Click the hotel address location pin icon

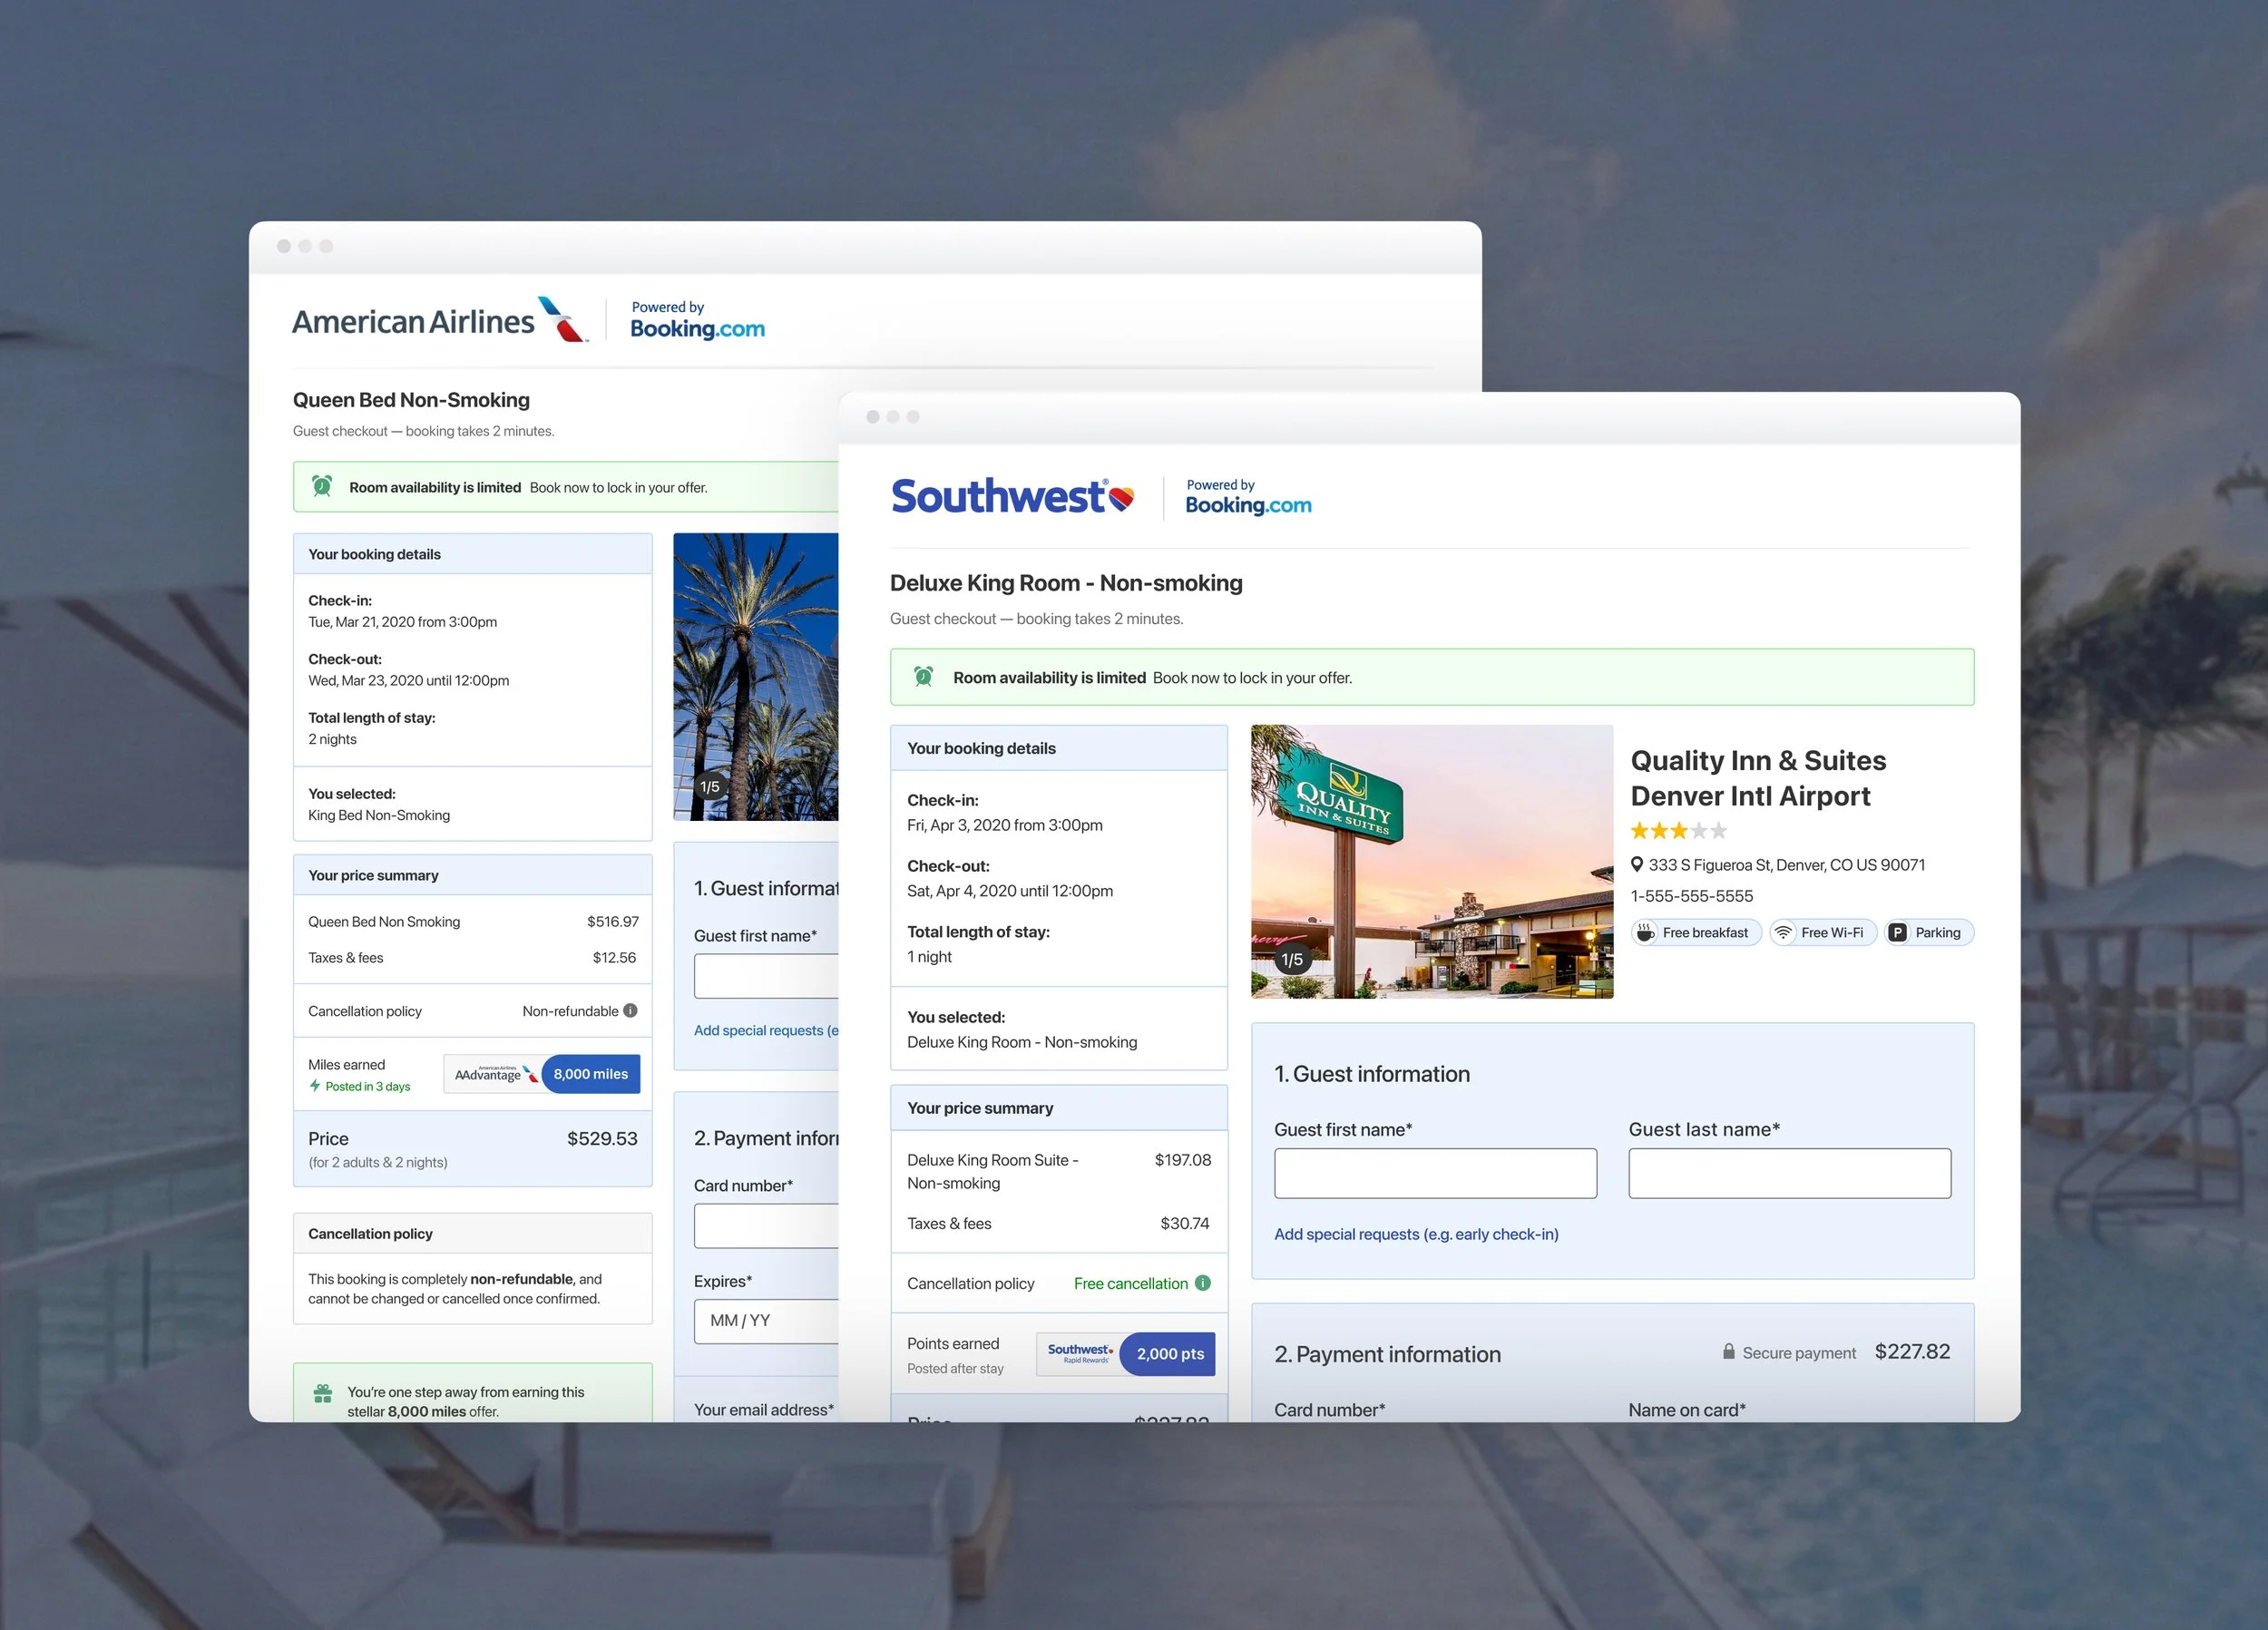coord(1637,864)
